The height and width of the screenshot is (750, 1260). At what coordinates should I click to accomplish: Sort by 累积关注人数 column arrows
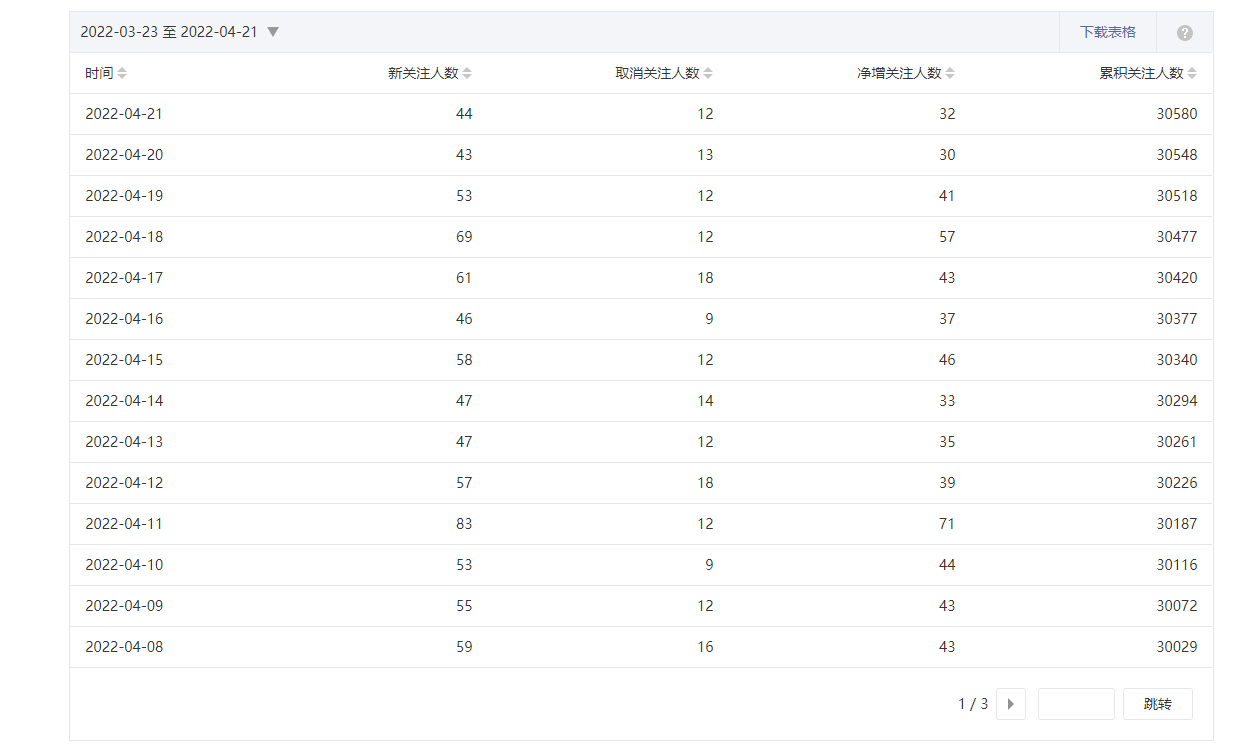1192,74
